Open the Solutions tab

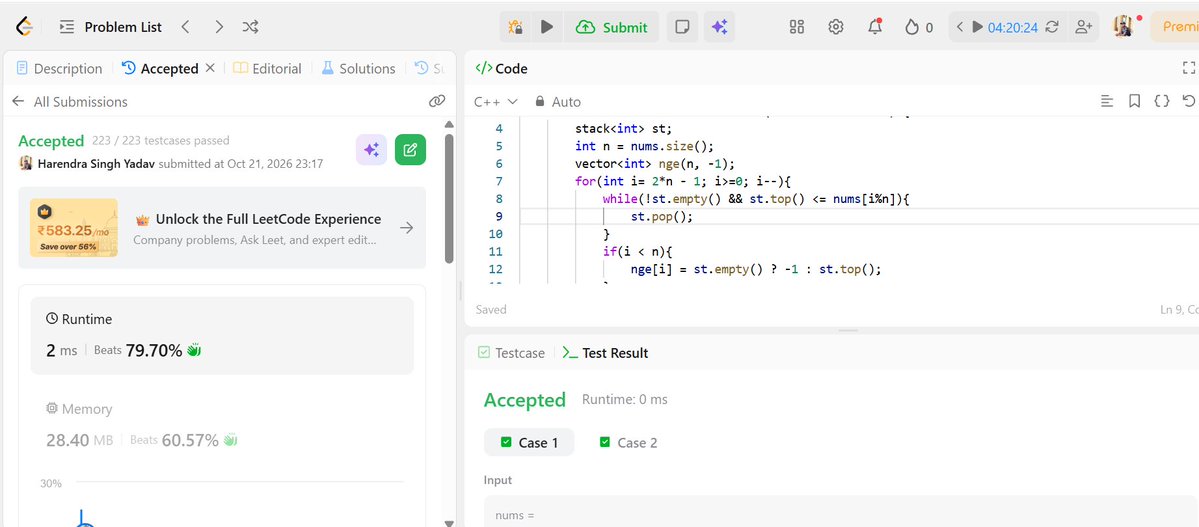pyautogui.click(x=358, y=68)
